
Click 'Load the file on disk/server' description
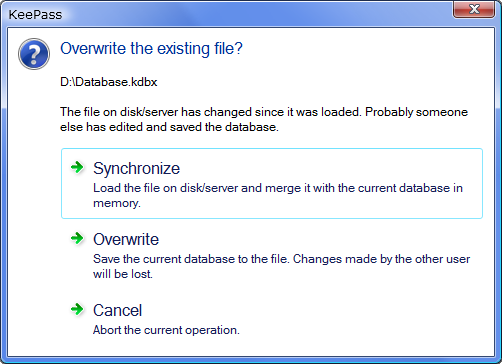click(166, 188)
